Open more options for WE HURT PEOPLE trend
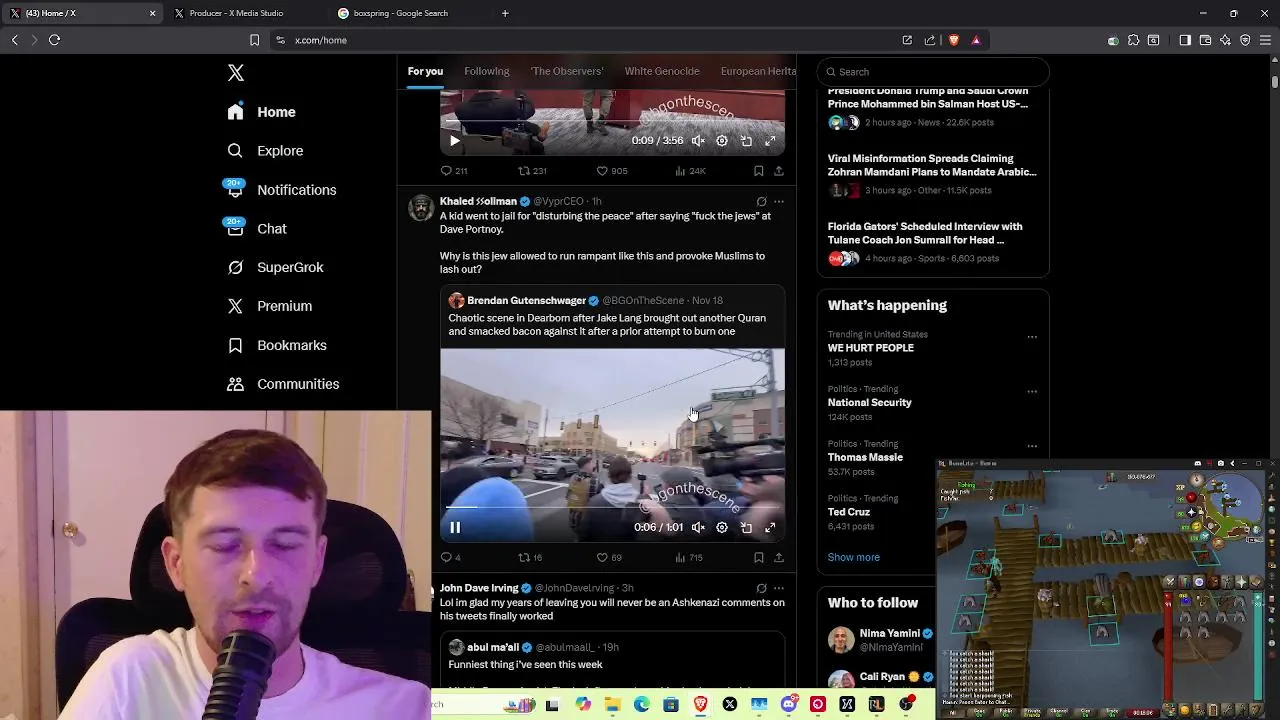This screenshot has height=720, width=1280. click(1032, 337)
